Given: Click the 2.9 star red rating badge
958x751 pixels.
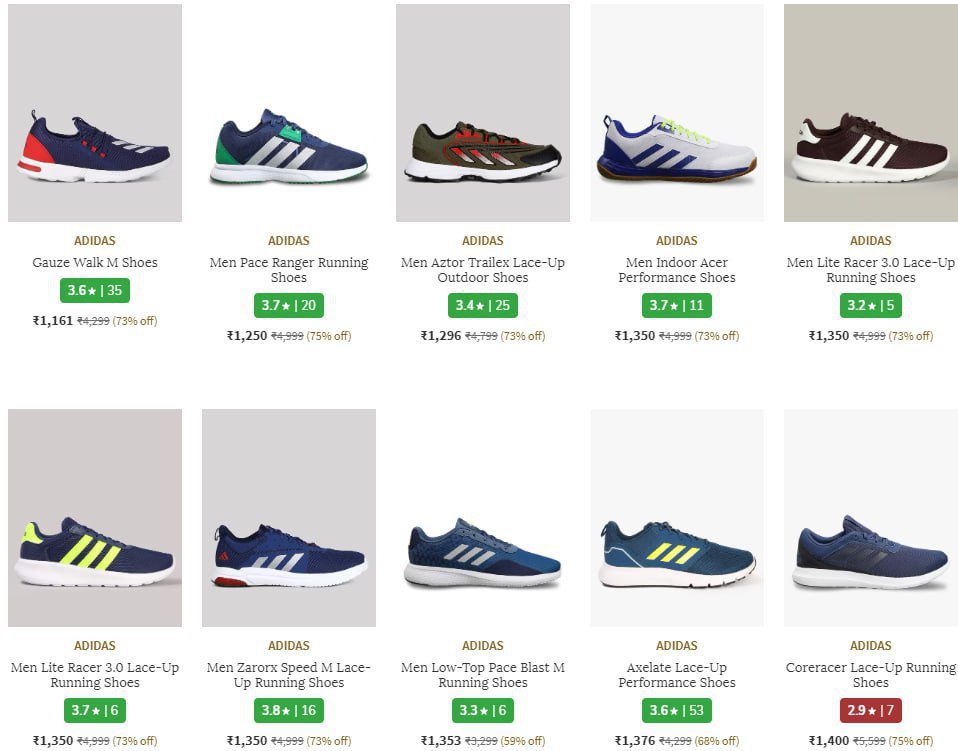Looking at the screenshot, I should 871,711.
